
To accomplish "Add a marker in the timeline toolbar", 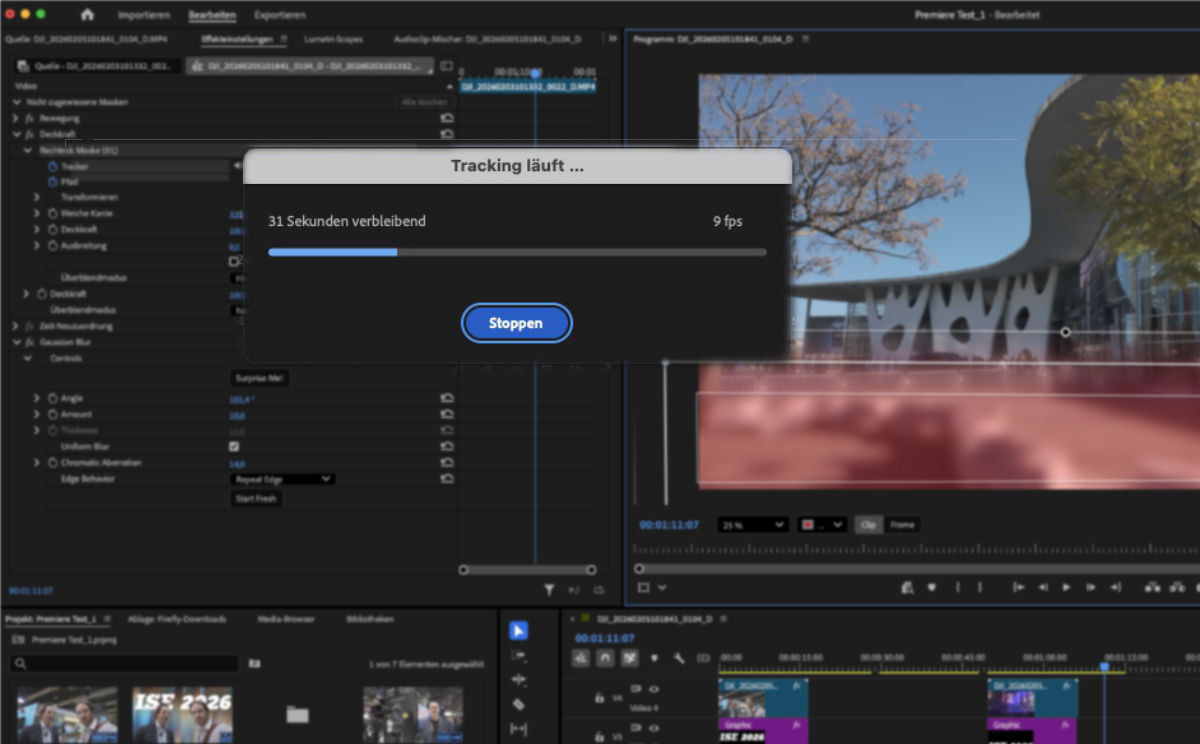I will click(x=655, y=658).
